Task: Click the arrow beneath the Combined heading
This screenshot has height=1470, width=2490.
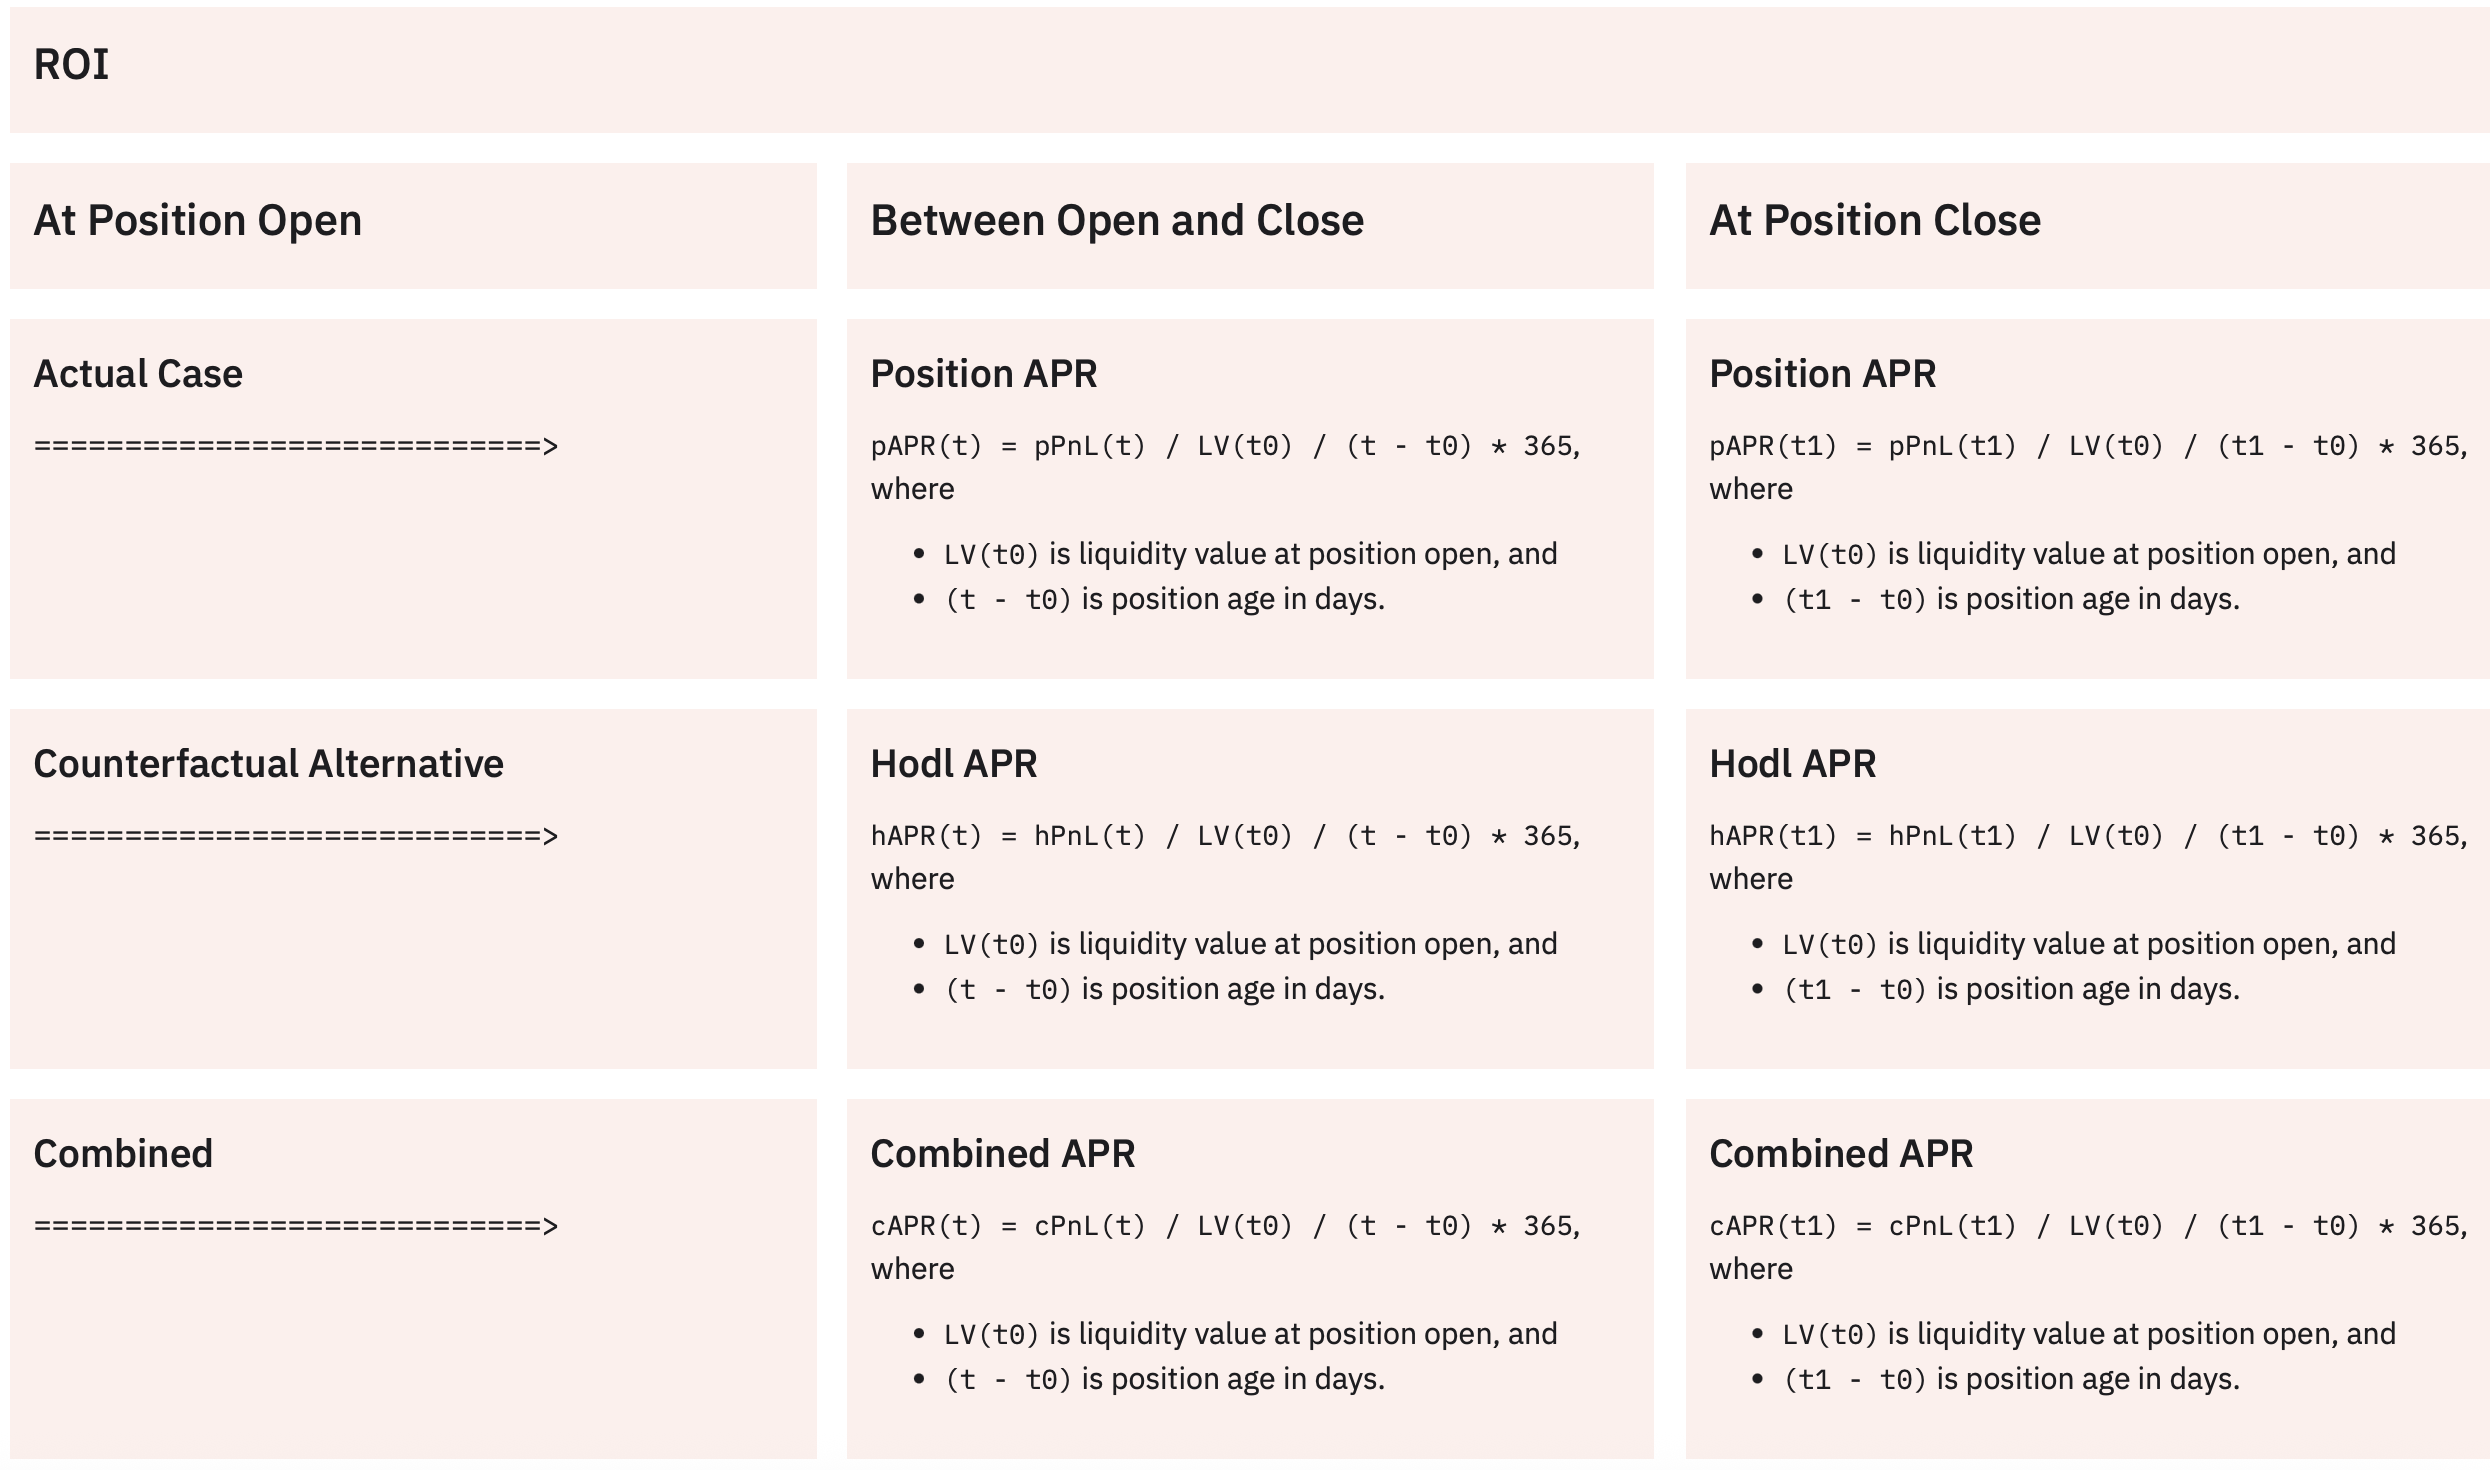Action: [x=295, y=1226]
